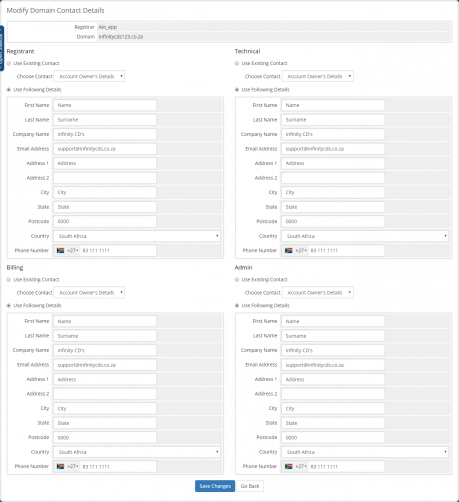Select Technical Use Following Details radio

[x=237, y=90]
